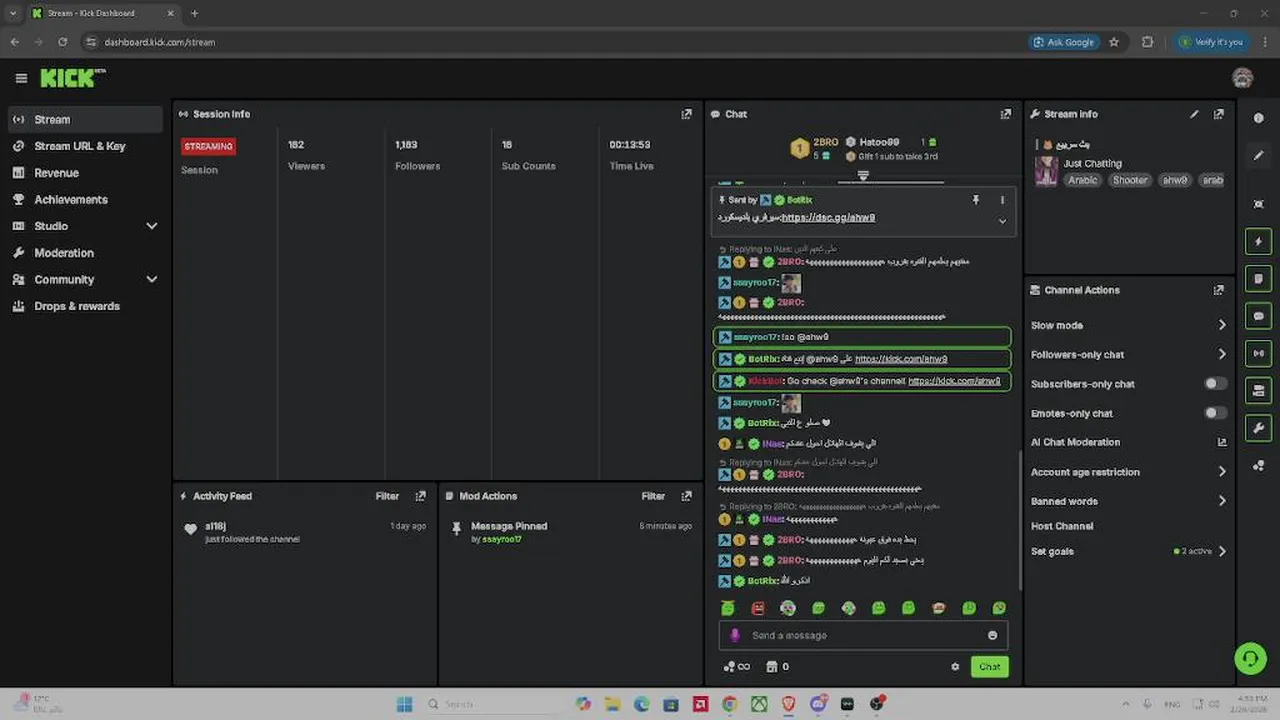The width and height of the screenshot is (1280, 720).
Task: Click the purple microphone icon in message box
Action: 735,635
